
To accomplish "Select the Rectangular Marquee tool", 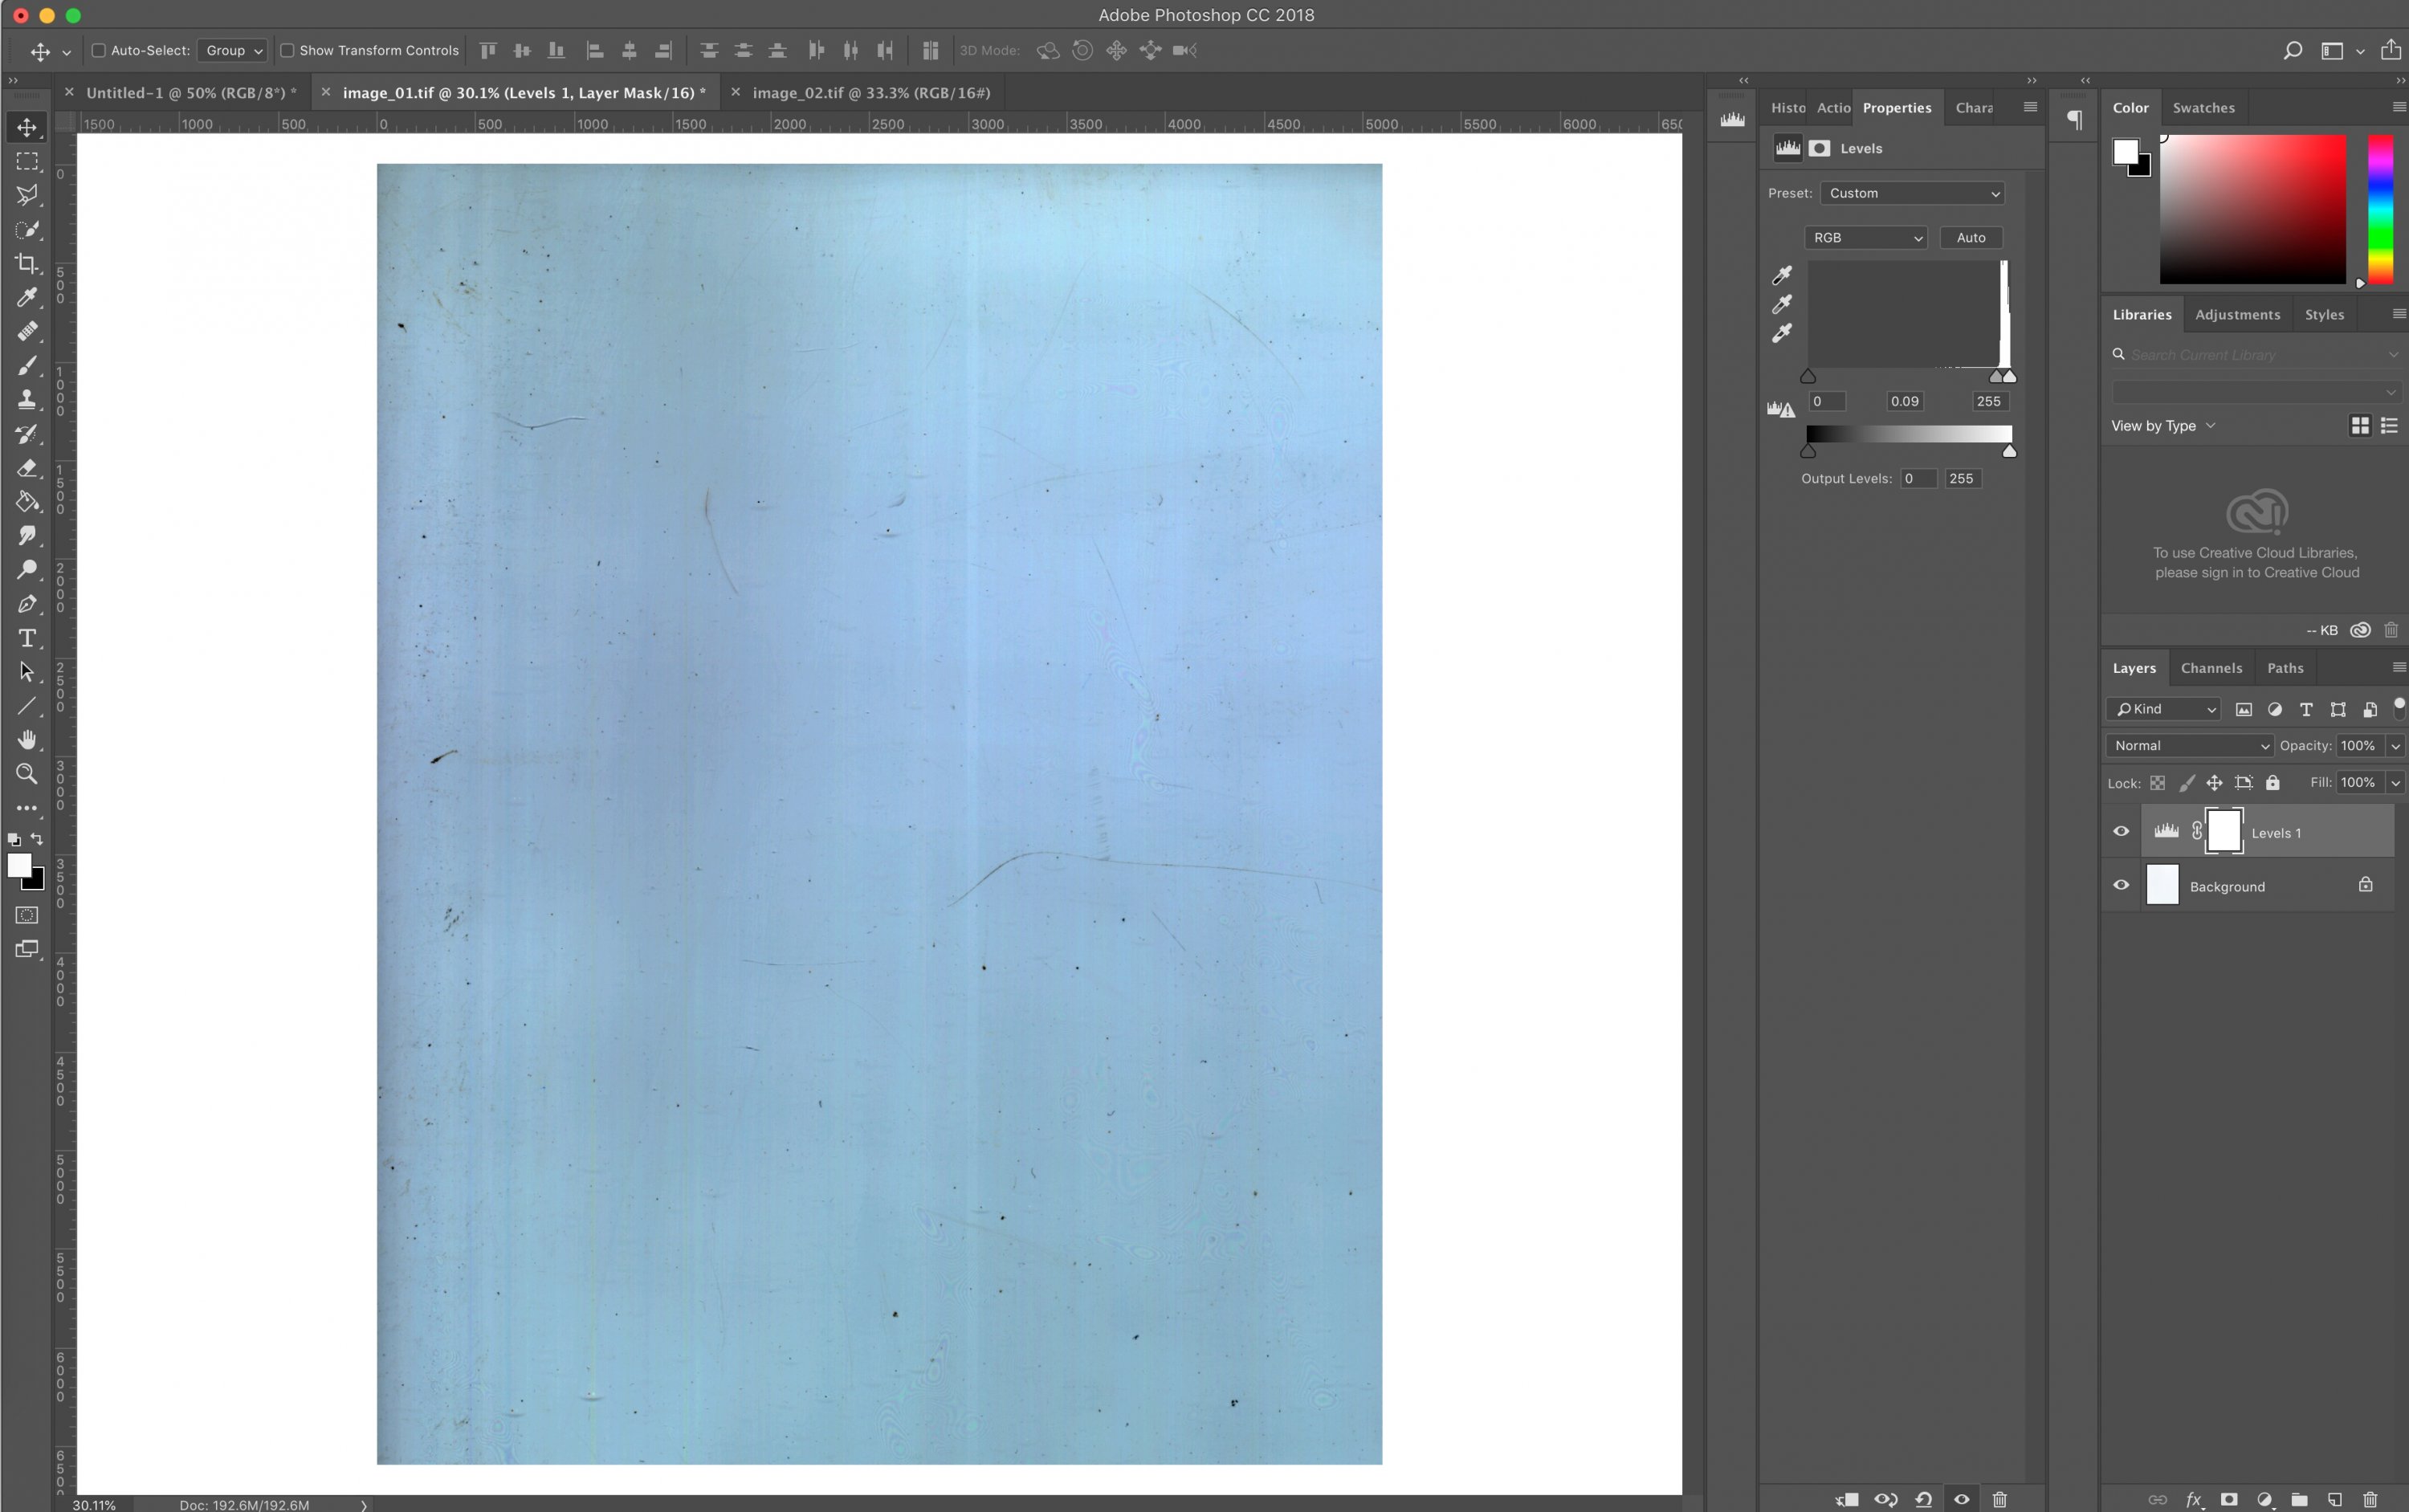I will (27, 161).
